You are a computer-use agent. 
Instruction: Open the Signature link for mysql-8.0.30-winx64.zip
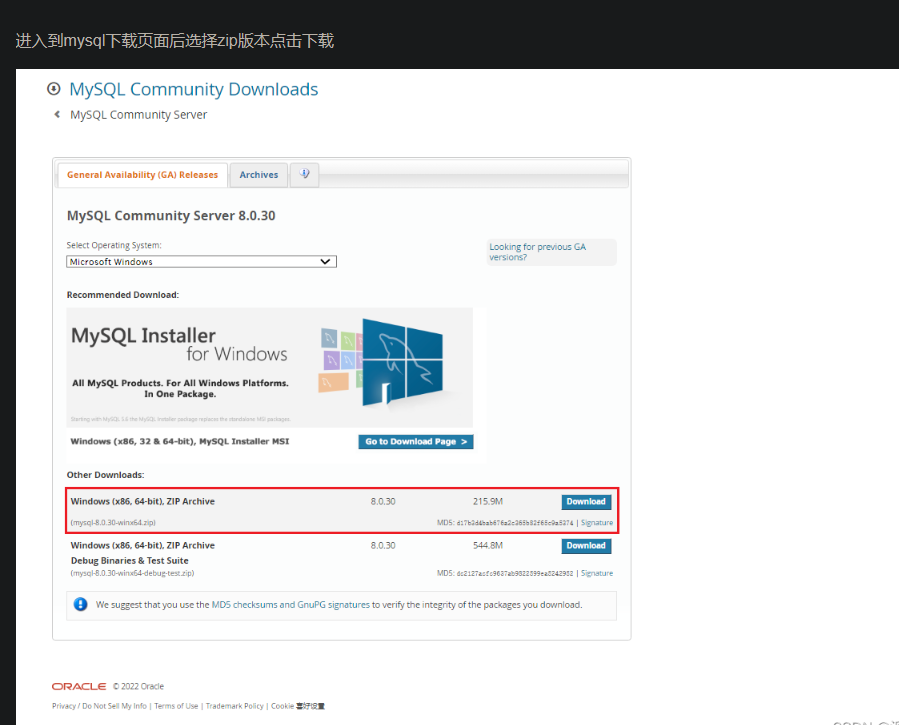point(597,522)
